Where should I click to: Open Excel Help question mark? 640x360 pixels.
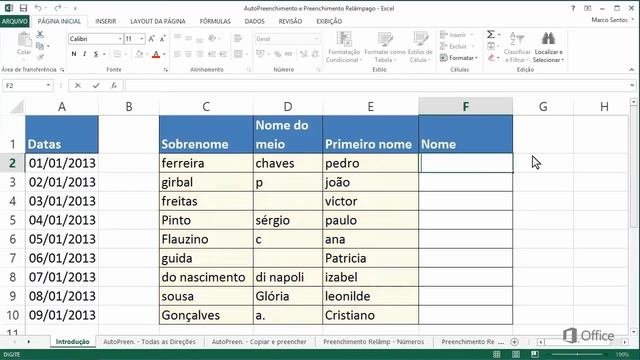coord(573,8)
